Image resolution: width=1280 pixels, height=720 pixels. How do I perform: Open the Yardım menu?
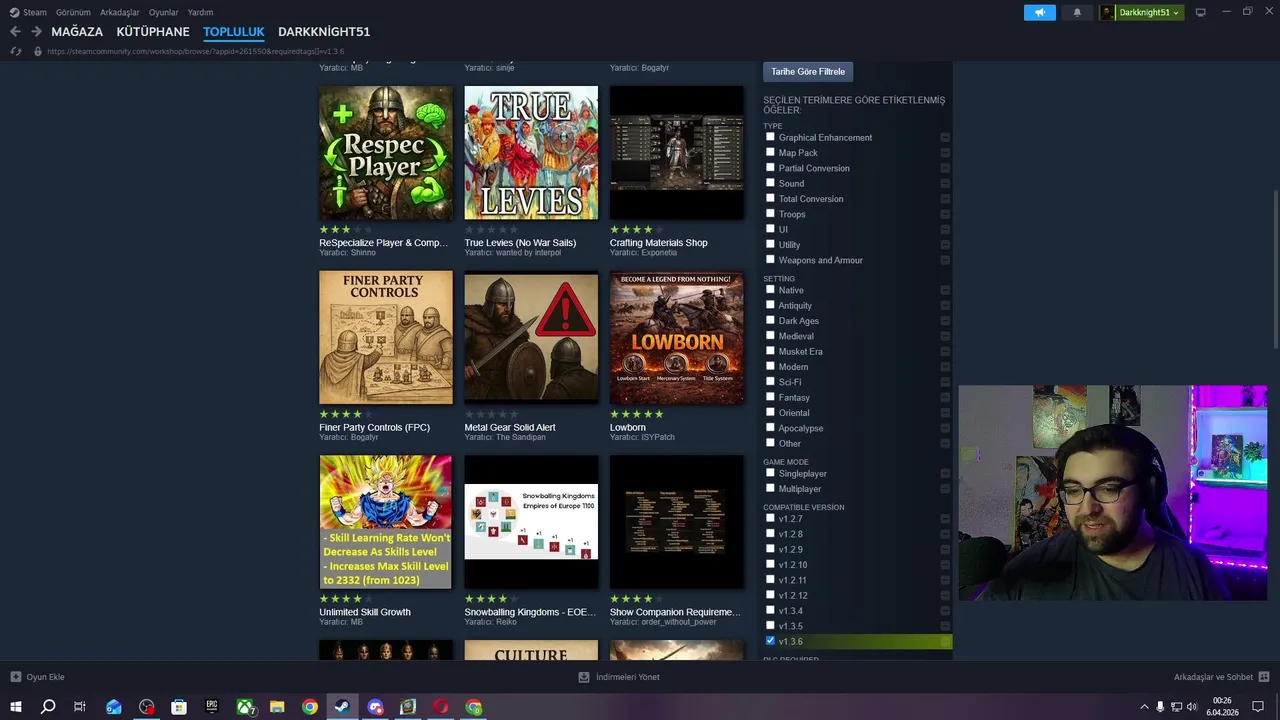pyautogui.click(x=201, y=12)
